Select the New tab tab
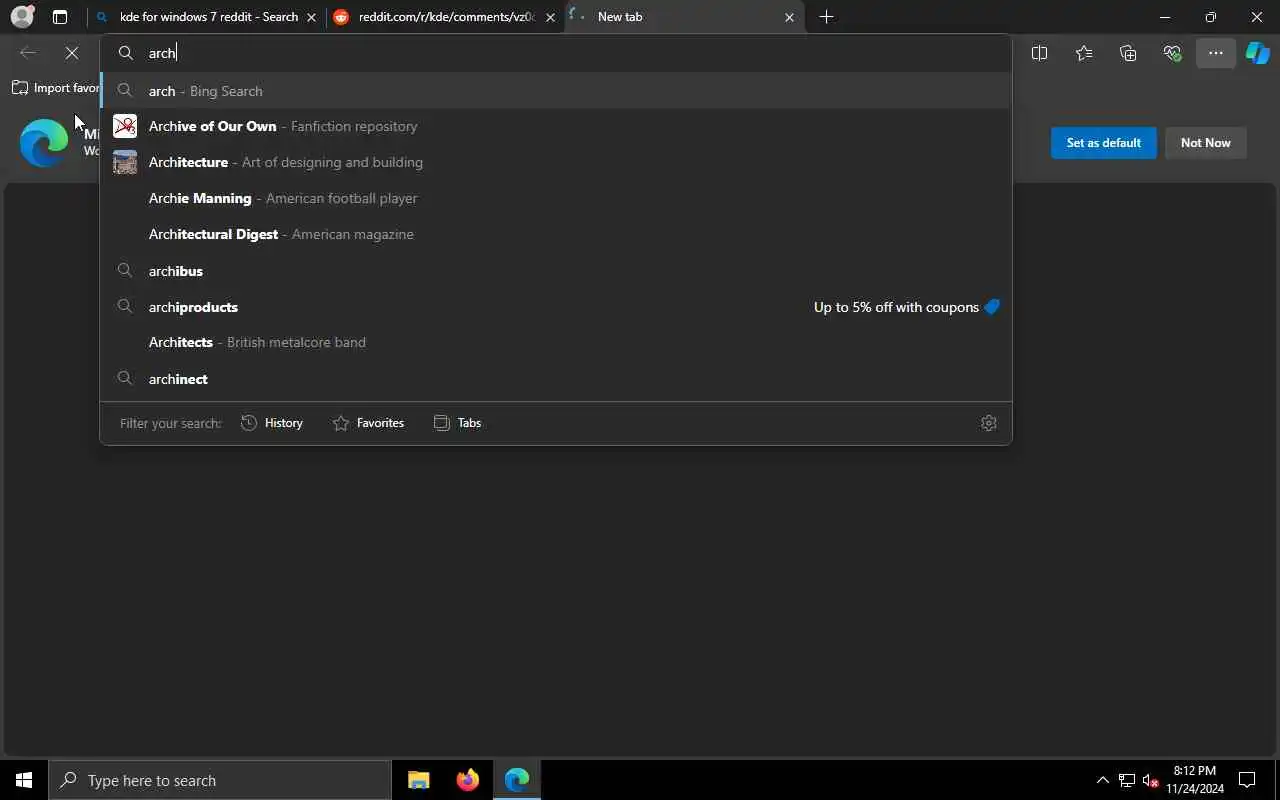 (x=685, y=17)
